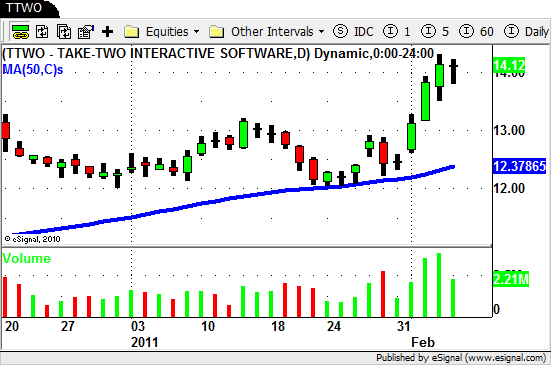Expand the Other Intervals dropdown arrow

321,32
